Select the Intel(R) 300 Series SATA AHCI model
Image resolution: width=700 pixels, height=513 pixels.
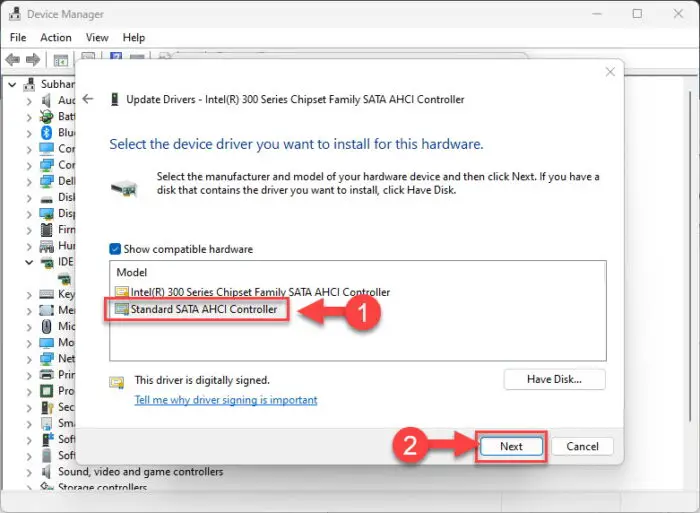pyautogui.click(x=253, y=292)
